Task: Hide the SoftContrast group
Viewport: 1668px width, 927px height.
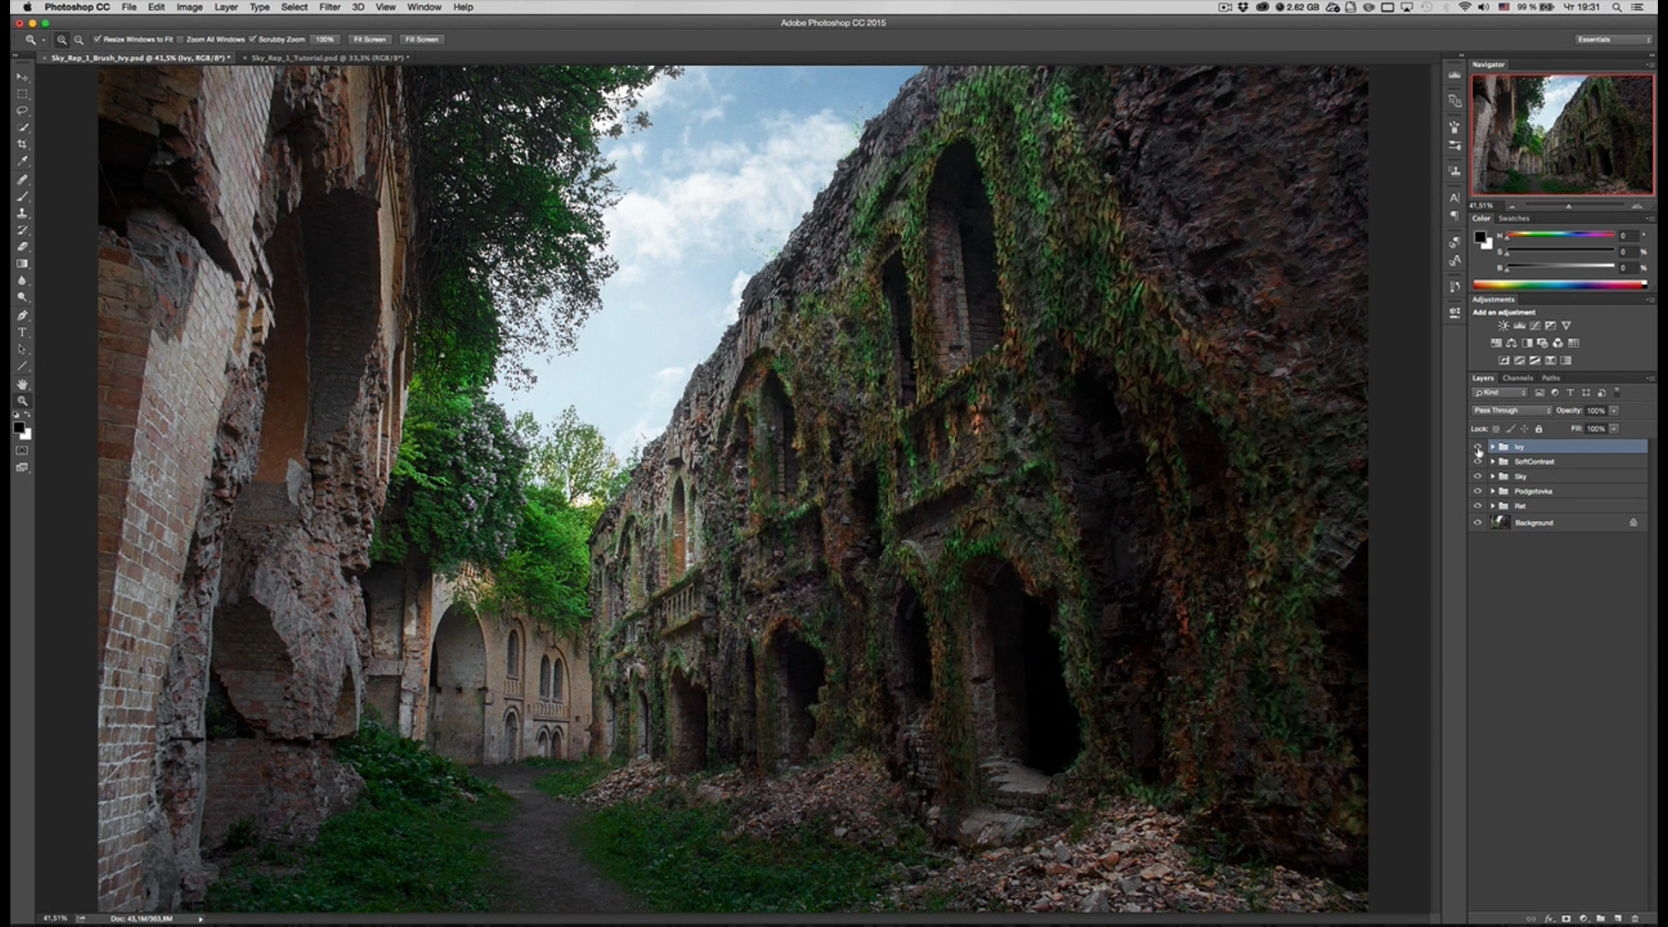Action: click(x=1477, y=462)
